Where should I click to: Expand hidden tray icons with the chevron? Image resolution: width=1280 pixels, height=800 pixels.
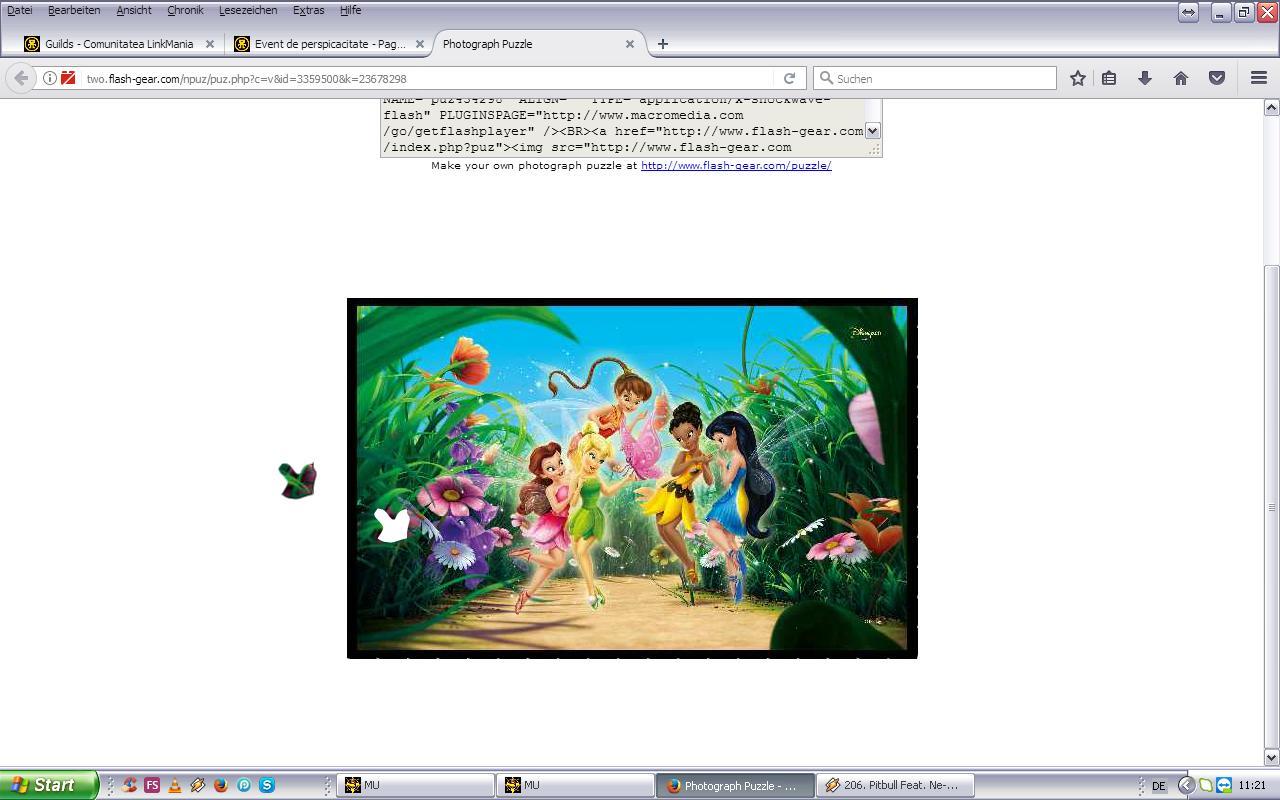point(1186,785)
